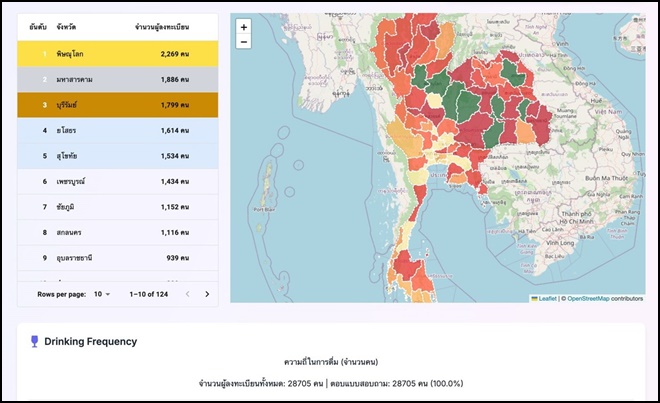
Task: Select the ยโสธร row in table
Action: tap(118, 130)
